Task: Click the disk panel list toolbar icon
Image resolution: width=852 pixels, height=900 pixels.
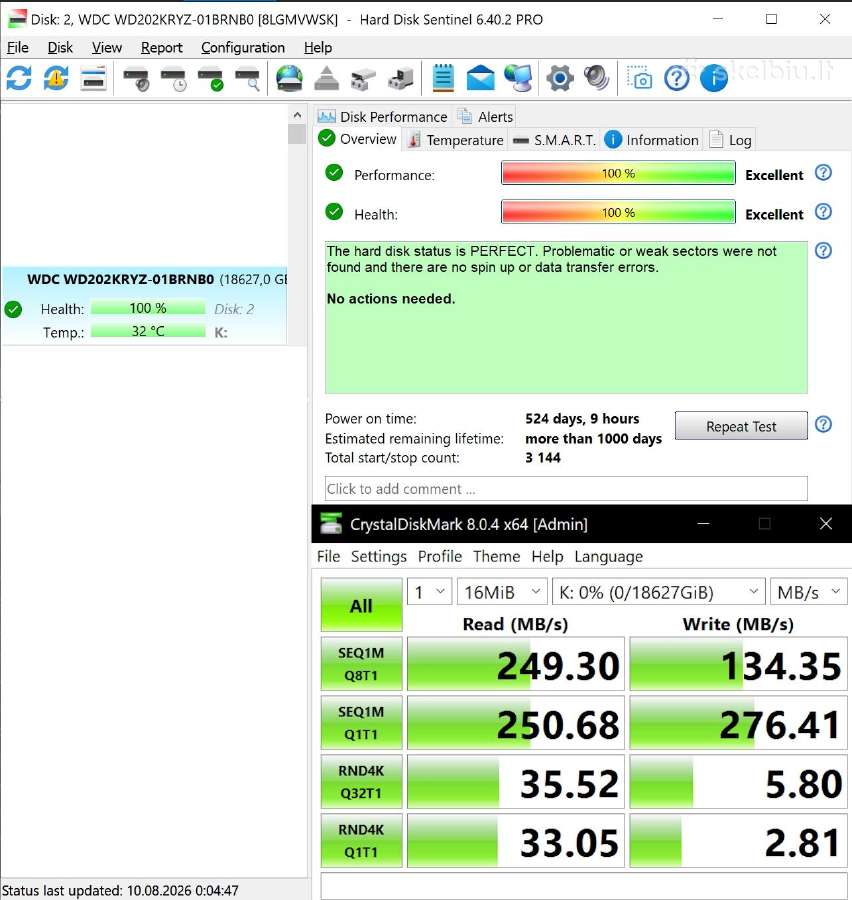Action: tap(94, 77)
